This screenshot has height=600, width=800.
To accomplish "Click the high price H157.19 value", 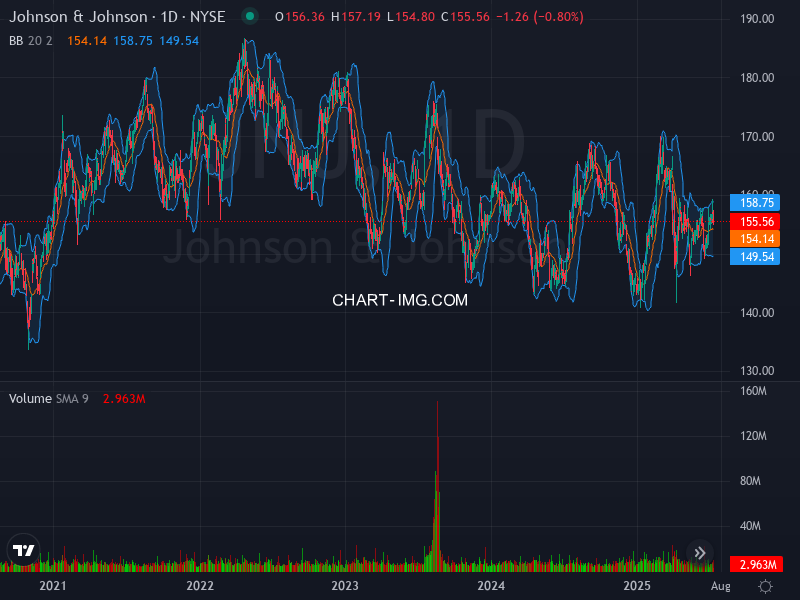I will 356,17.
